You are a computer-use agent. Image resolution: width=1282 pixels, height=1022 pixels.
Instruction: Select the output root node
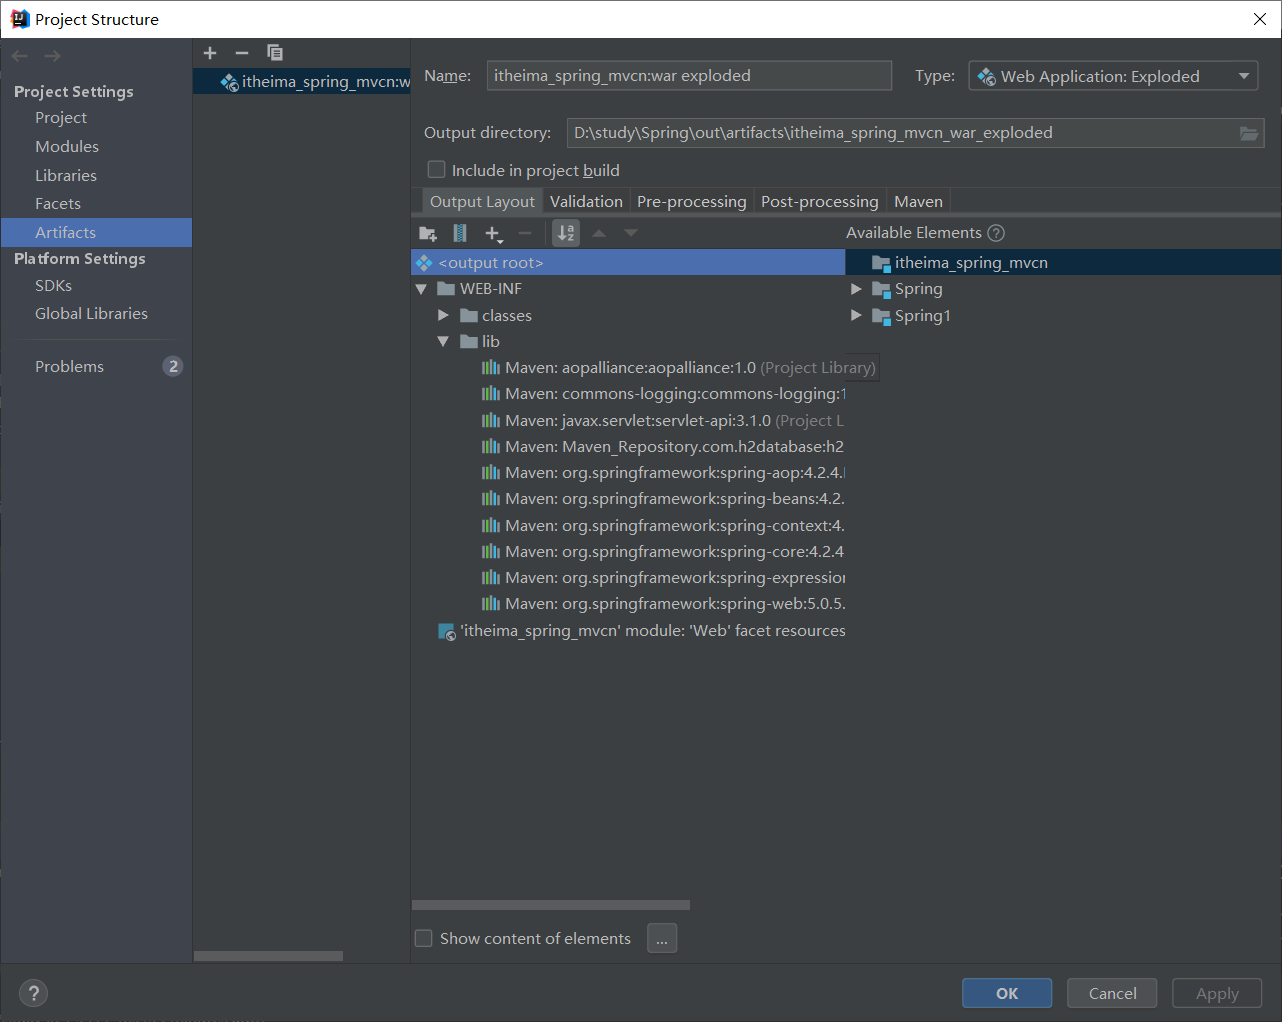click(628, 263)
